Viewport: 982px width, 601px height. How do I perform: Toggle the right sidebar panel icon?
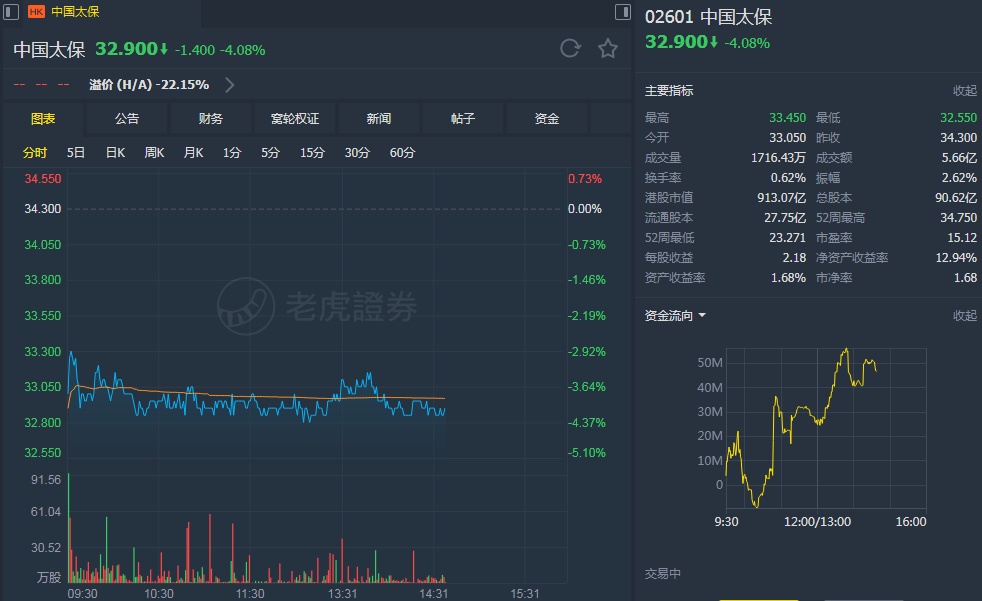pyautogui.click(x=623, y=12)
